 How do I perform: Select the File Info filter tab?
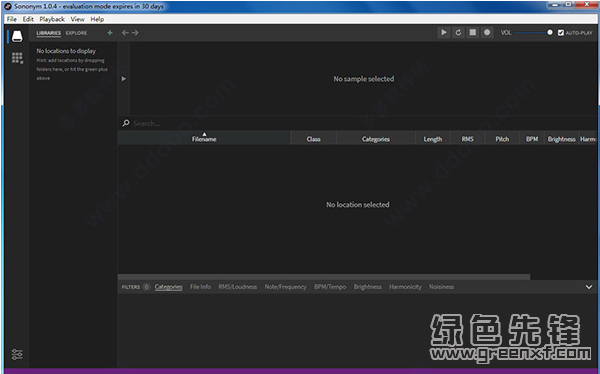[x=201, y=287]
